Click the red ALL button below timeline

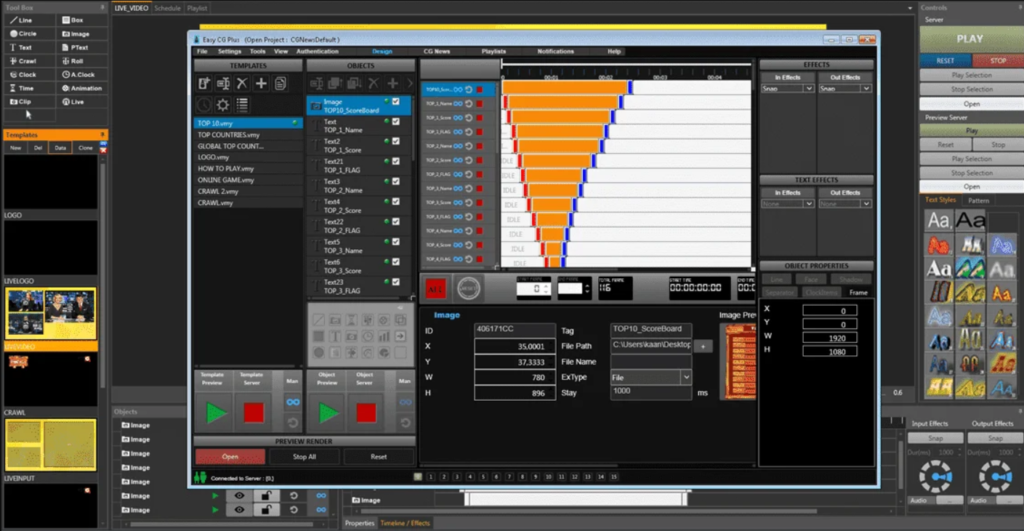435,288
